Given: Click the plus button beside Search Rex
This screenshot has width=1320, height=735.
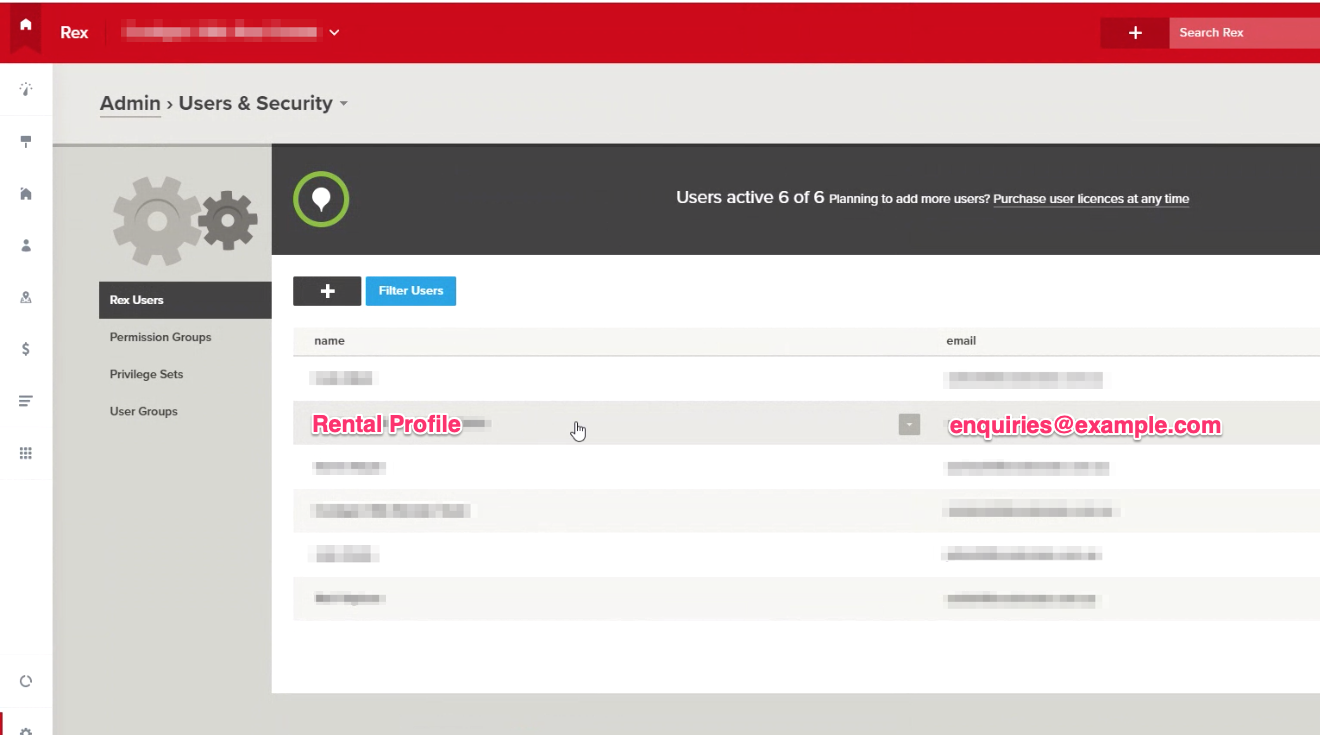Looking at the screenshot, I should pyautogui.click(x=1135, y=33).
